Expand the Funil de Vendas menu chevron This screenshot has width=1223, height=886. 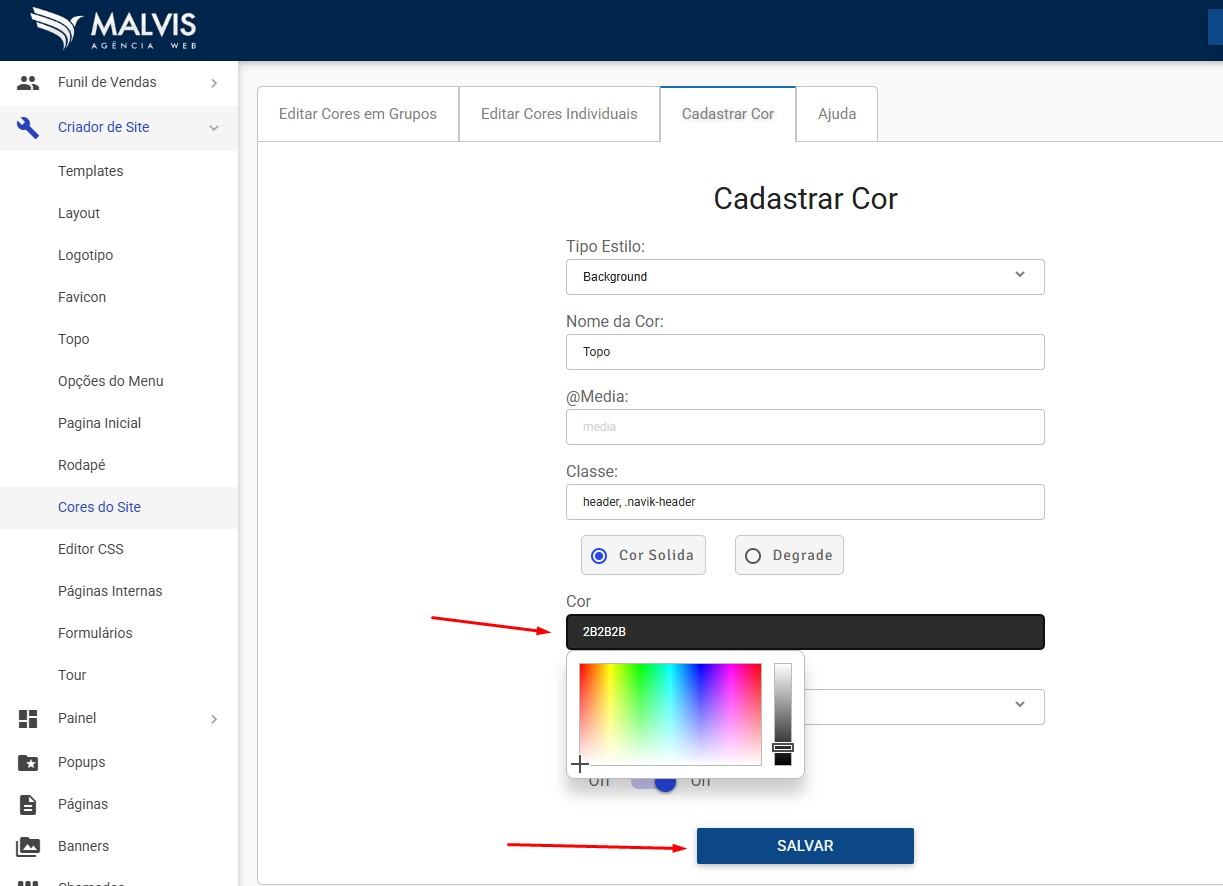pos(214,83)
